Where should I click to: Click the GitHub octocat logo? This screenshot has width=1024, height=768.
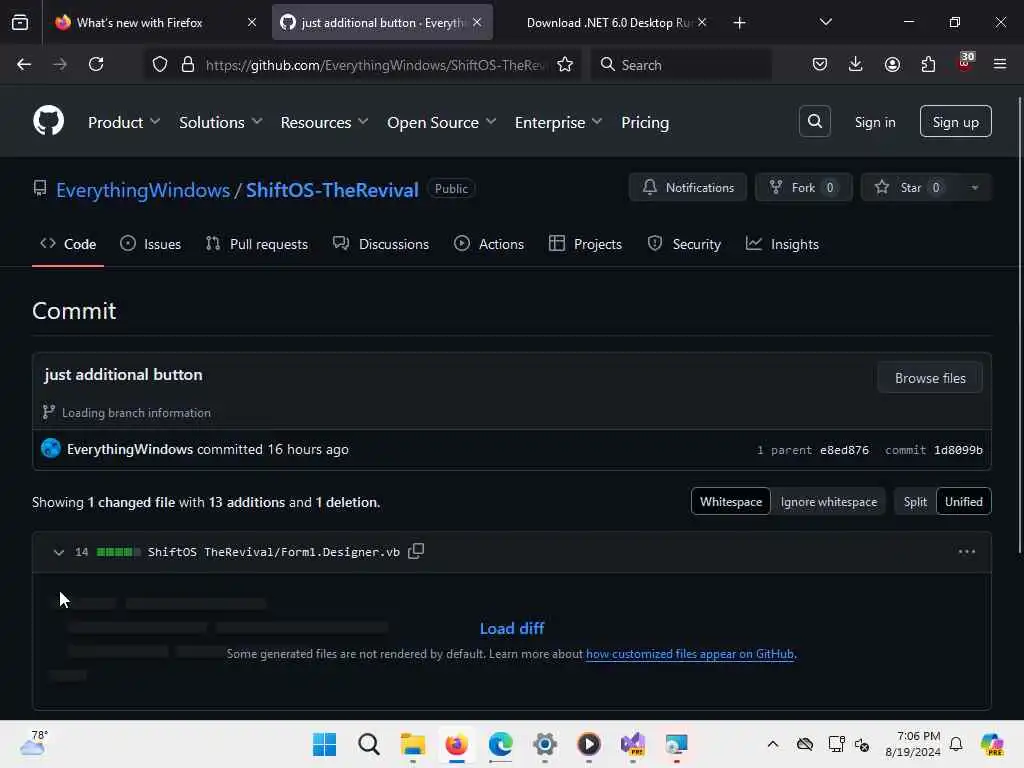48,121
